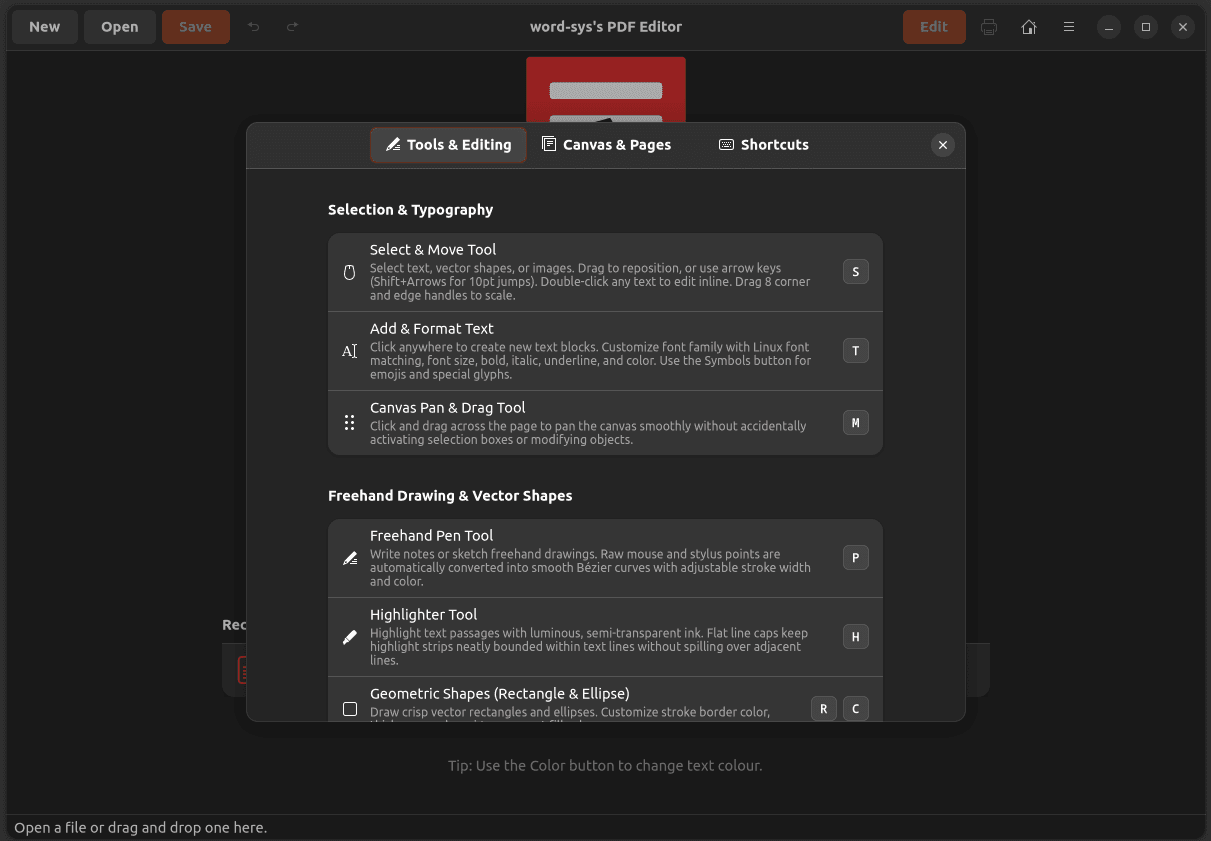Click 'Geometric Shapes (Rectangle & Ellipse)' title
The height and width of the screenshot is (841, 1211).
(x=500, y=694)
